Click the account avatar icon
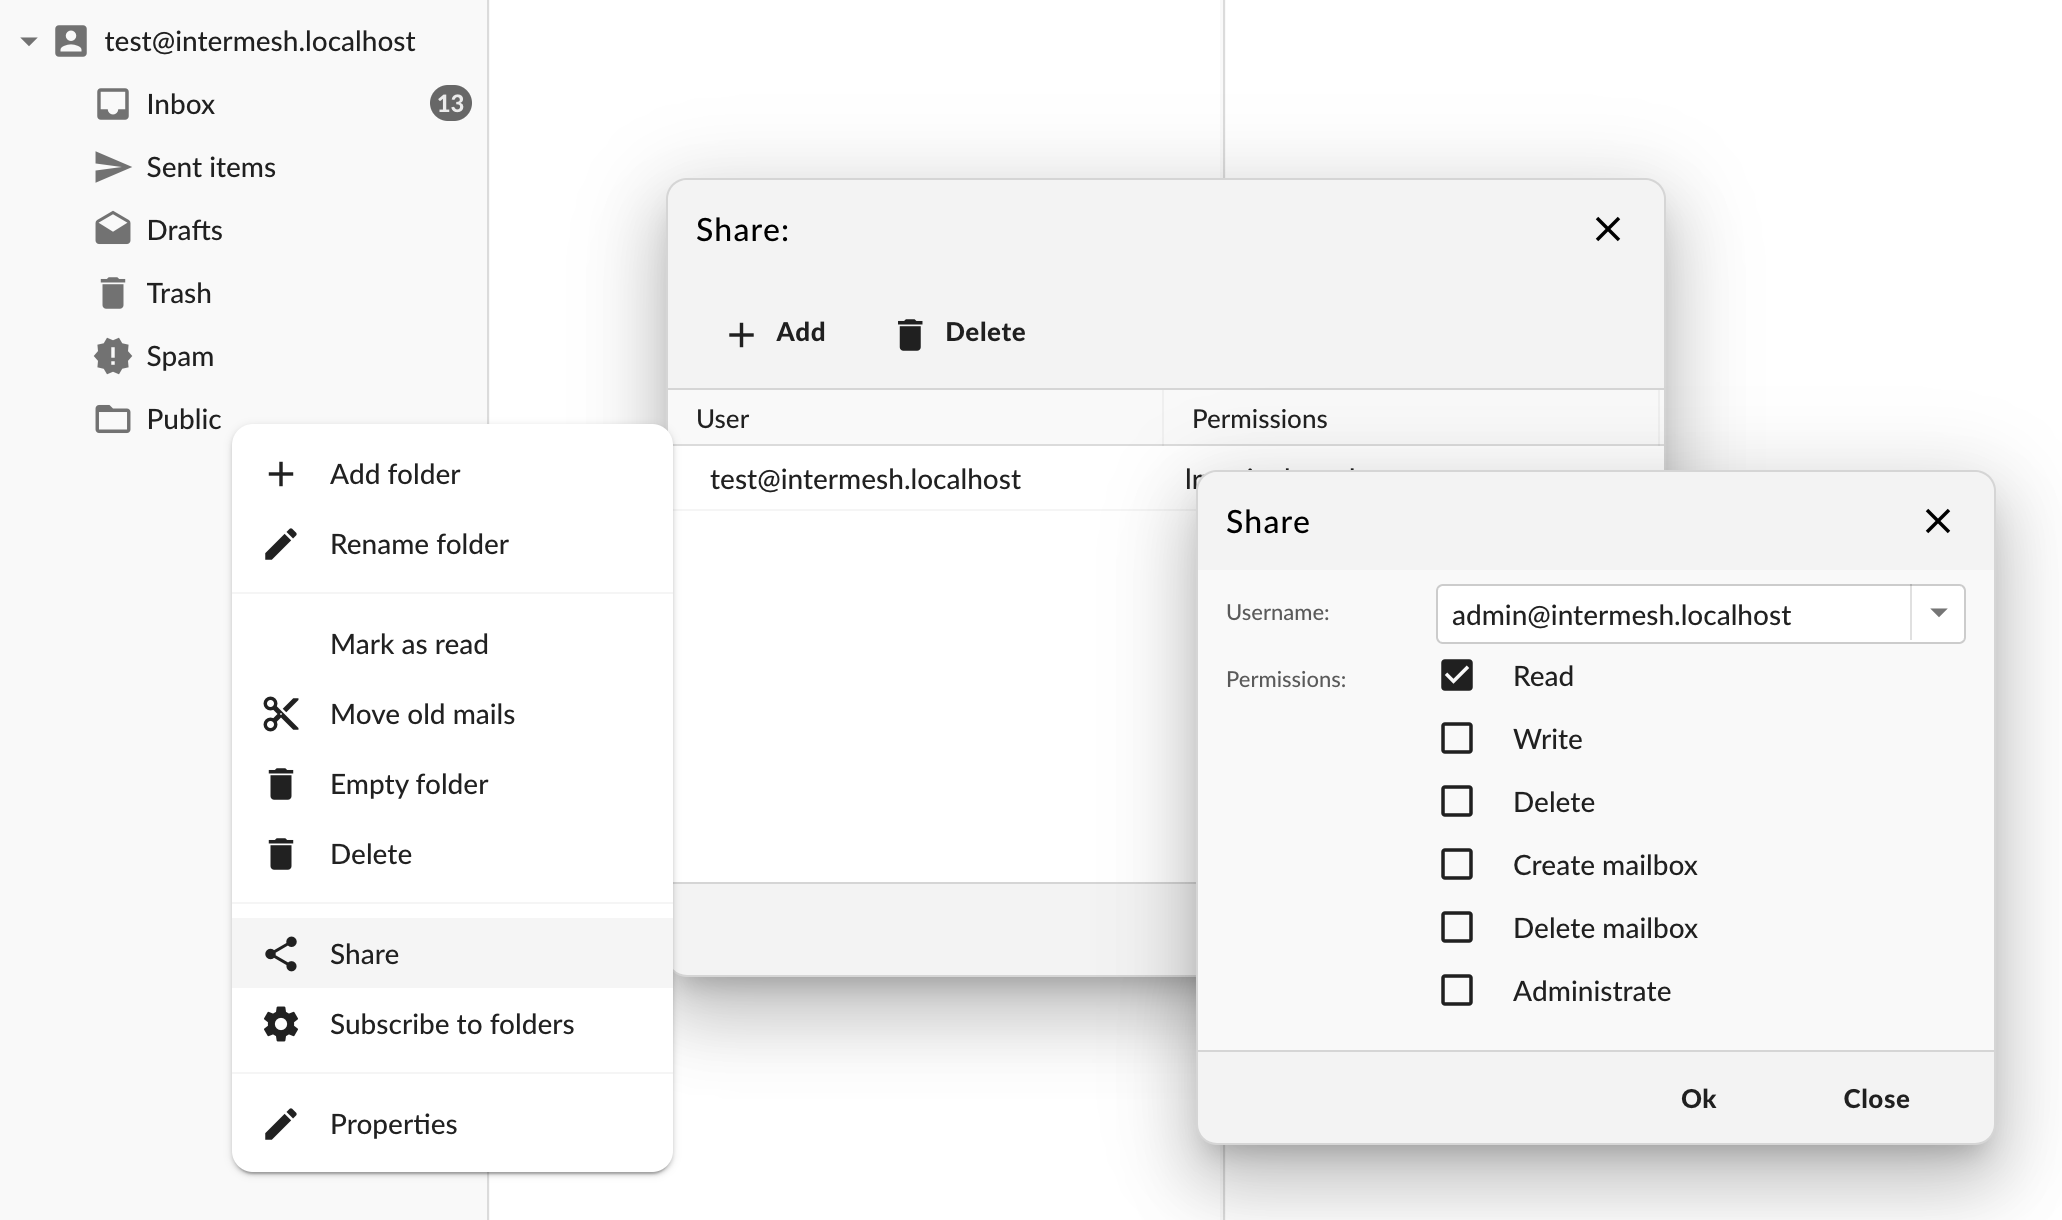This screenshot has width=2062, height=1220. [x=71, y=41]
